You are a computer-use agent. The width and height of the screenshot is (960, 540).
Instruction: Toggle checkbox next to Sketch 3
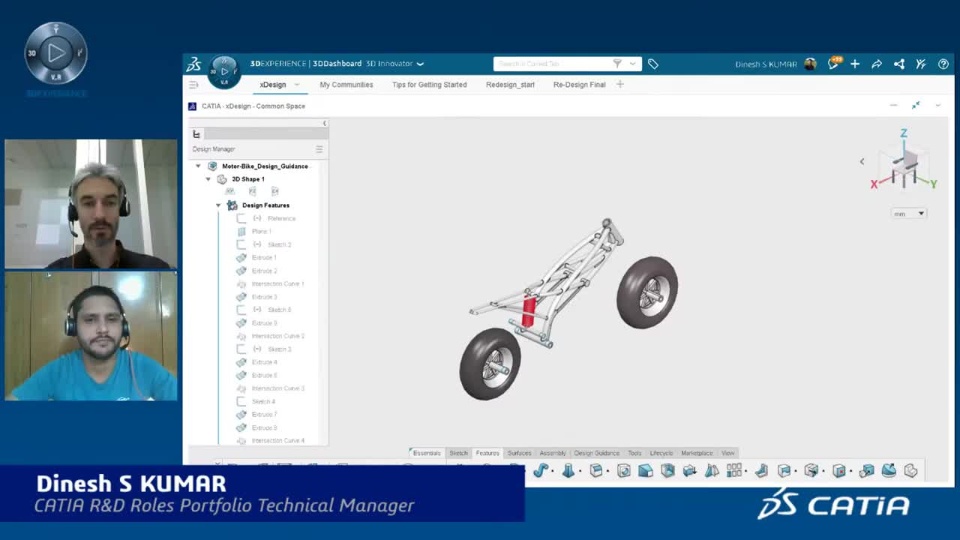coord(241,349)
